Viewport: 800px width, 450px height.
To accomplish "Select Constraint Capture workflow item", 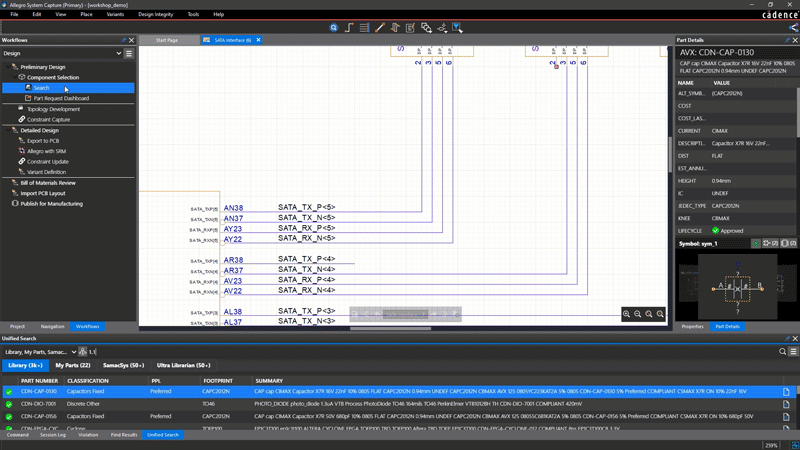I will pyautogui.click(x=48, y=119).
